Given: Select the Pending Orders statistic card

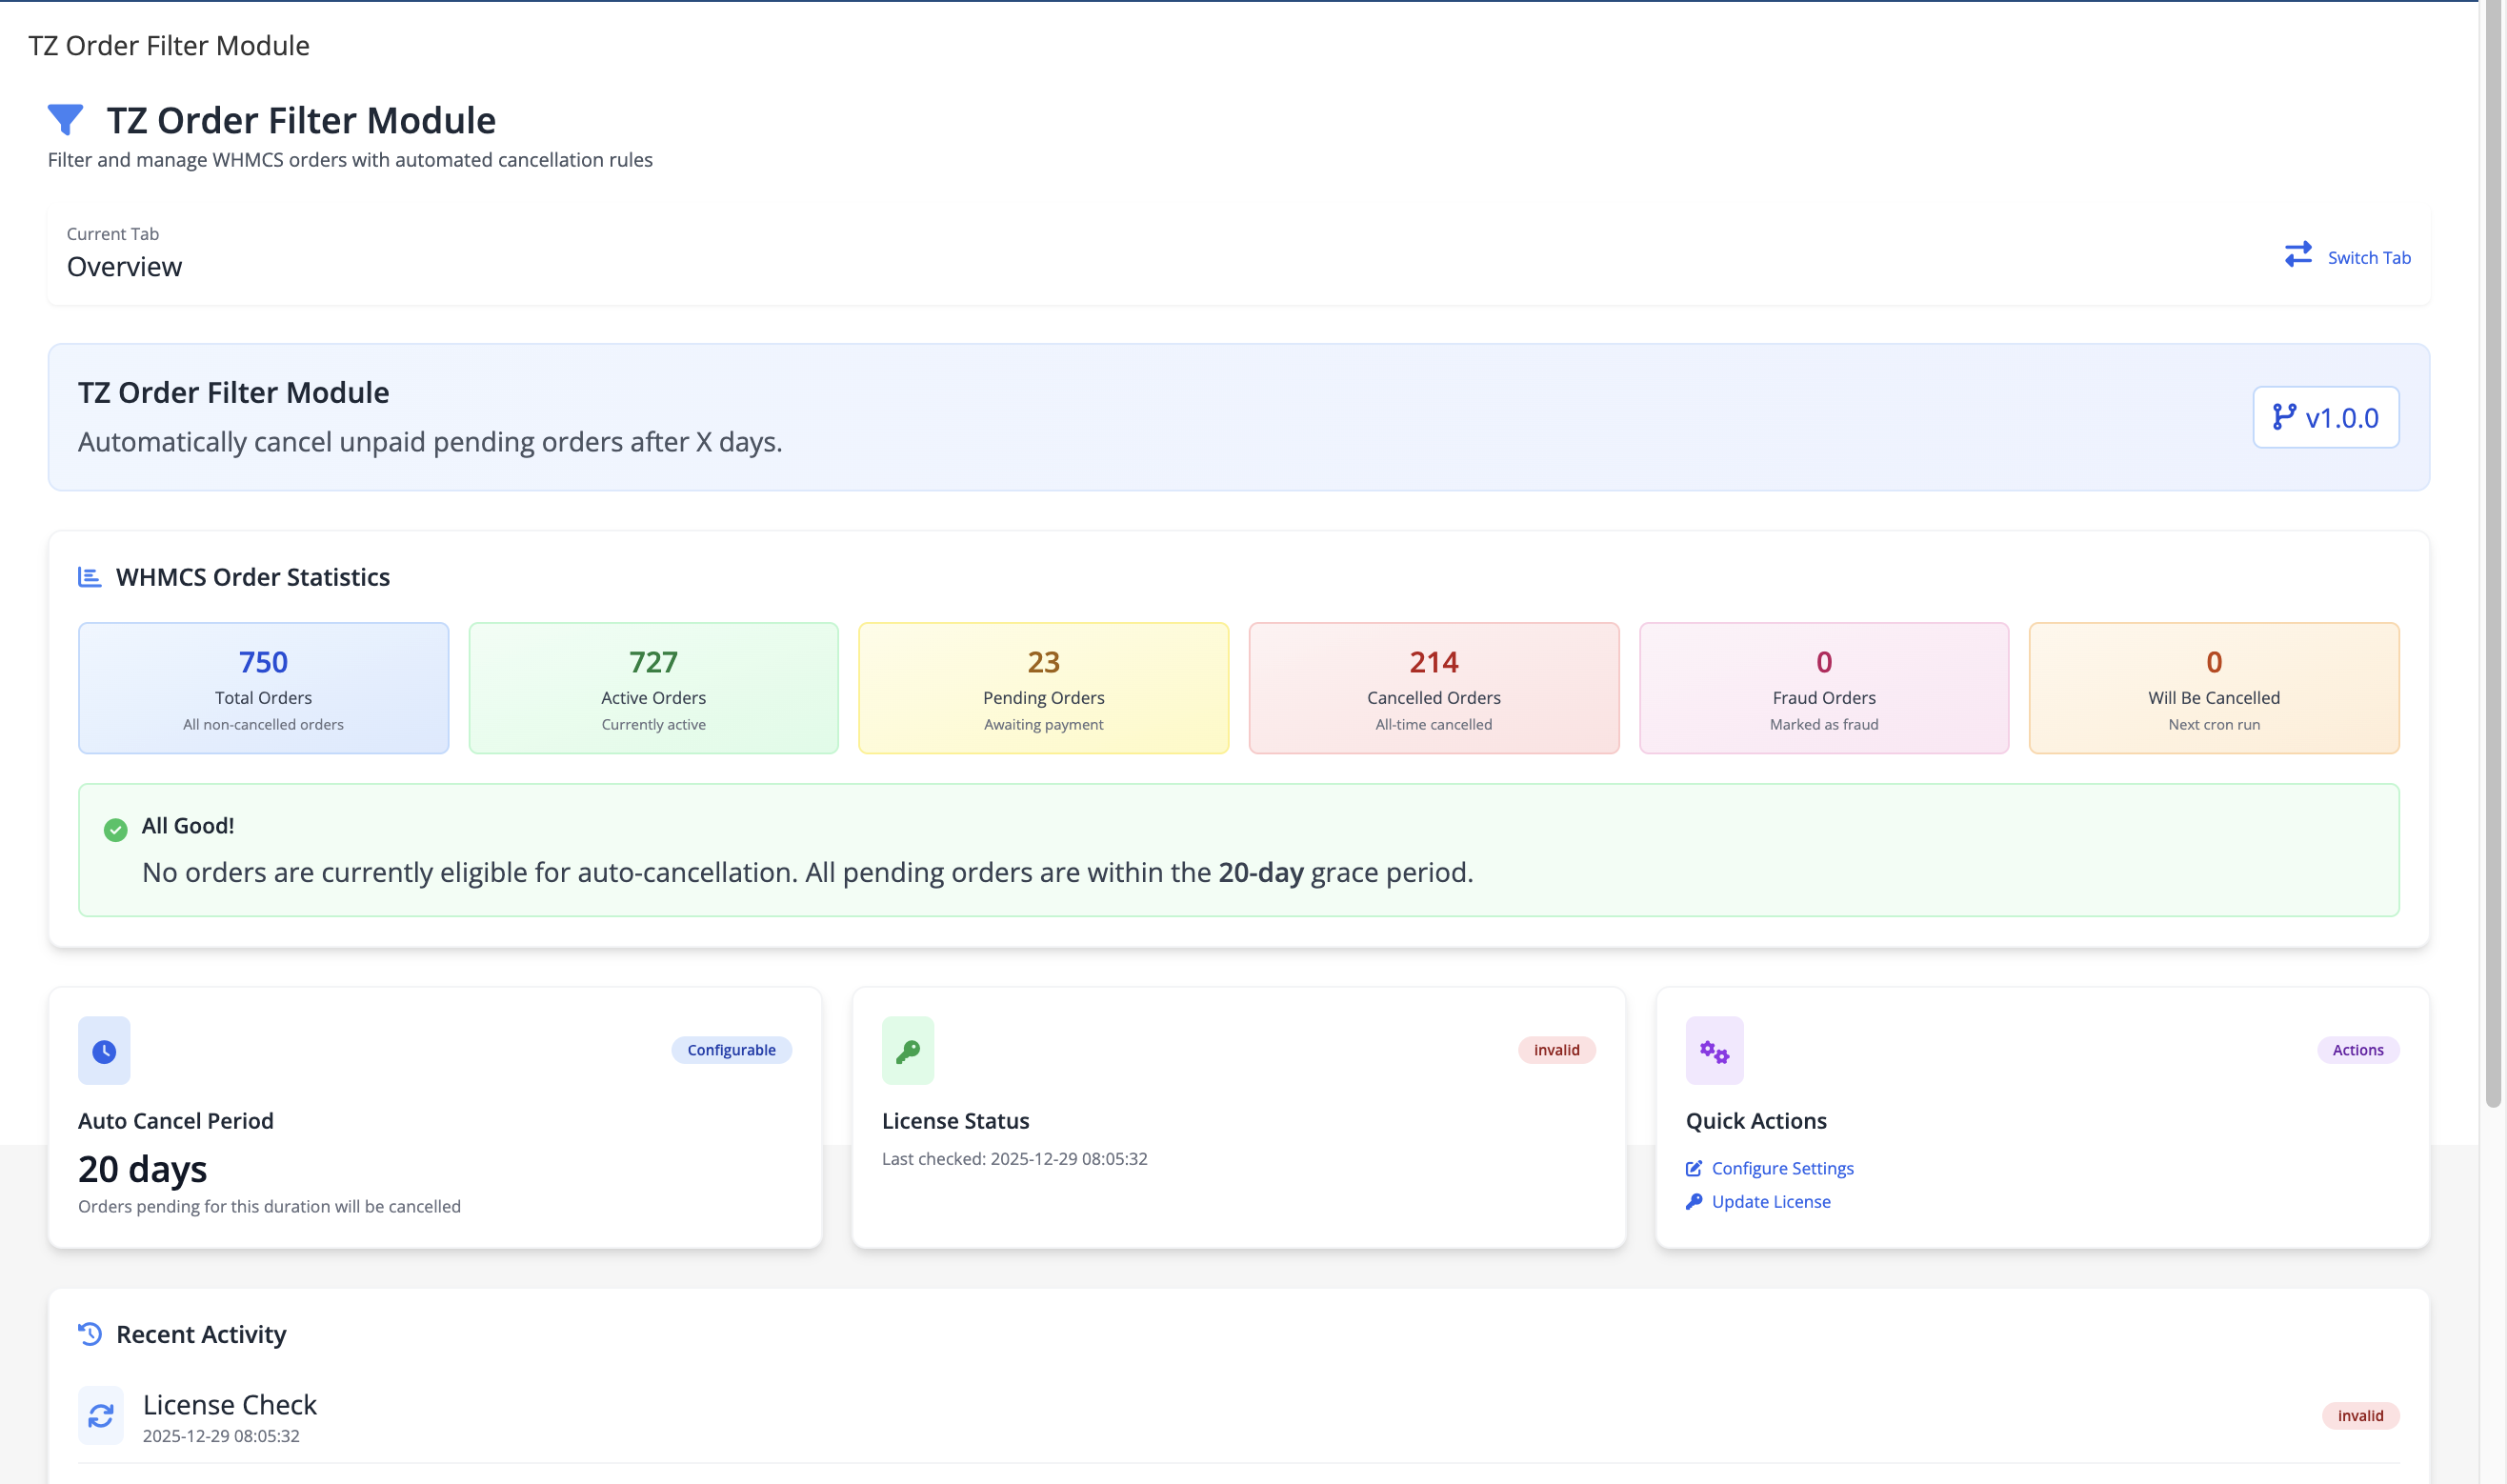Looking at the screenshot, I should [x=1042, y=687].
